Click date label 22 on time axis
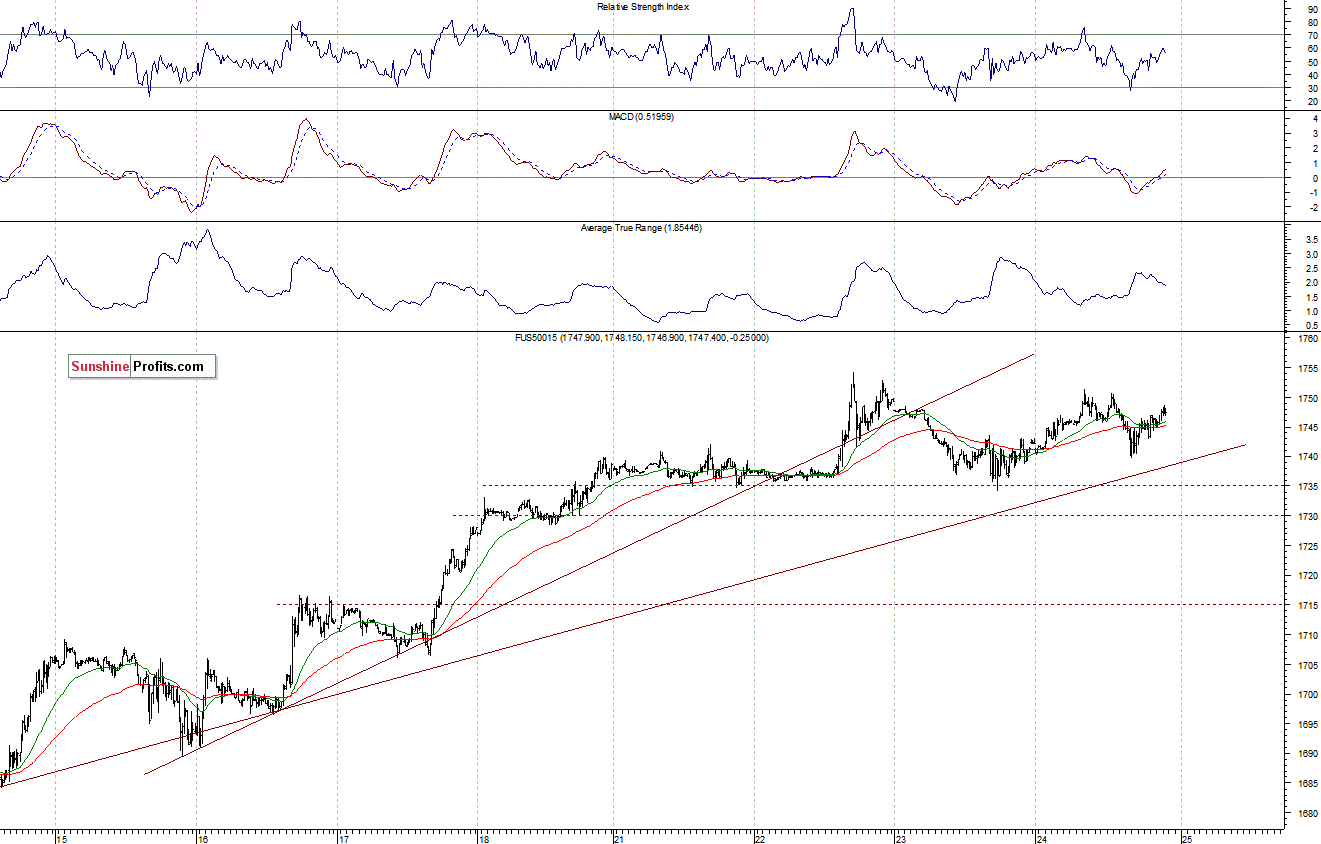This screenshot has width=1321, height=844. pyautogui.click(x=760, y=838)
